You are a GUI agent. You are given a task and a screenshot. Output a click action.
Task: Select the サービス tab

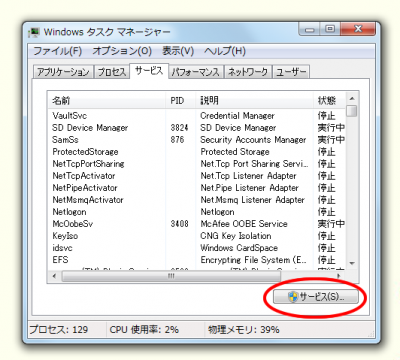point(149,71)
